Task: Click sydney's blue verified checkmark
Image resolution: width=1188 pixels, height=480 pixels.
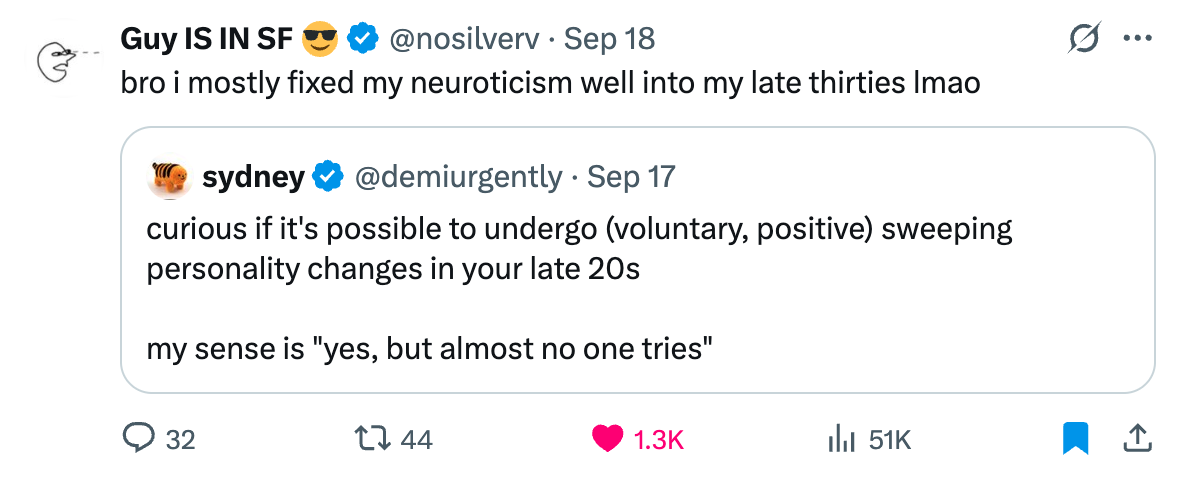Action: (328, 177)
